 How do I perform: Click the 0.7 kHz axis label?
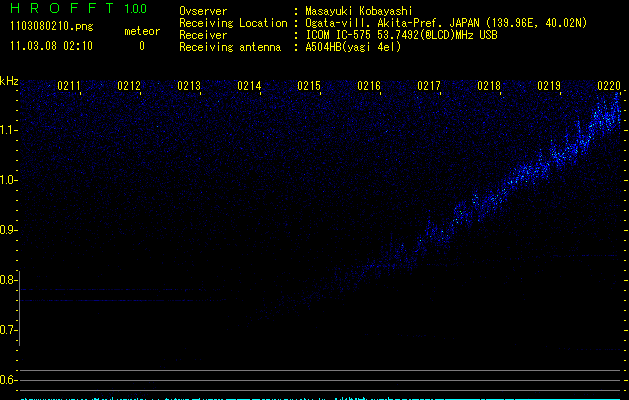pos(8,330)
